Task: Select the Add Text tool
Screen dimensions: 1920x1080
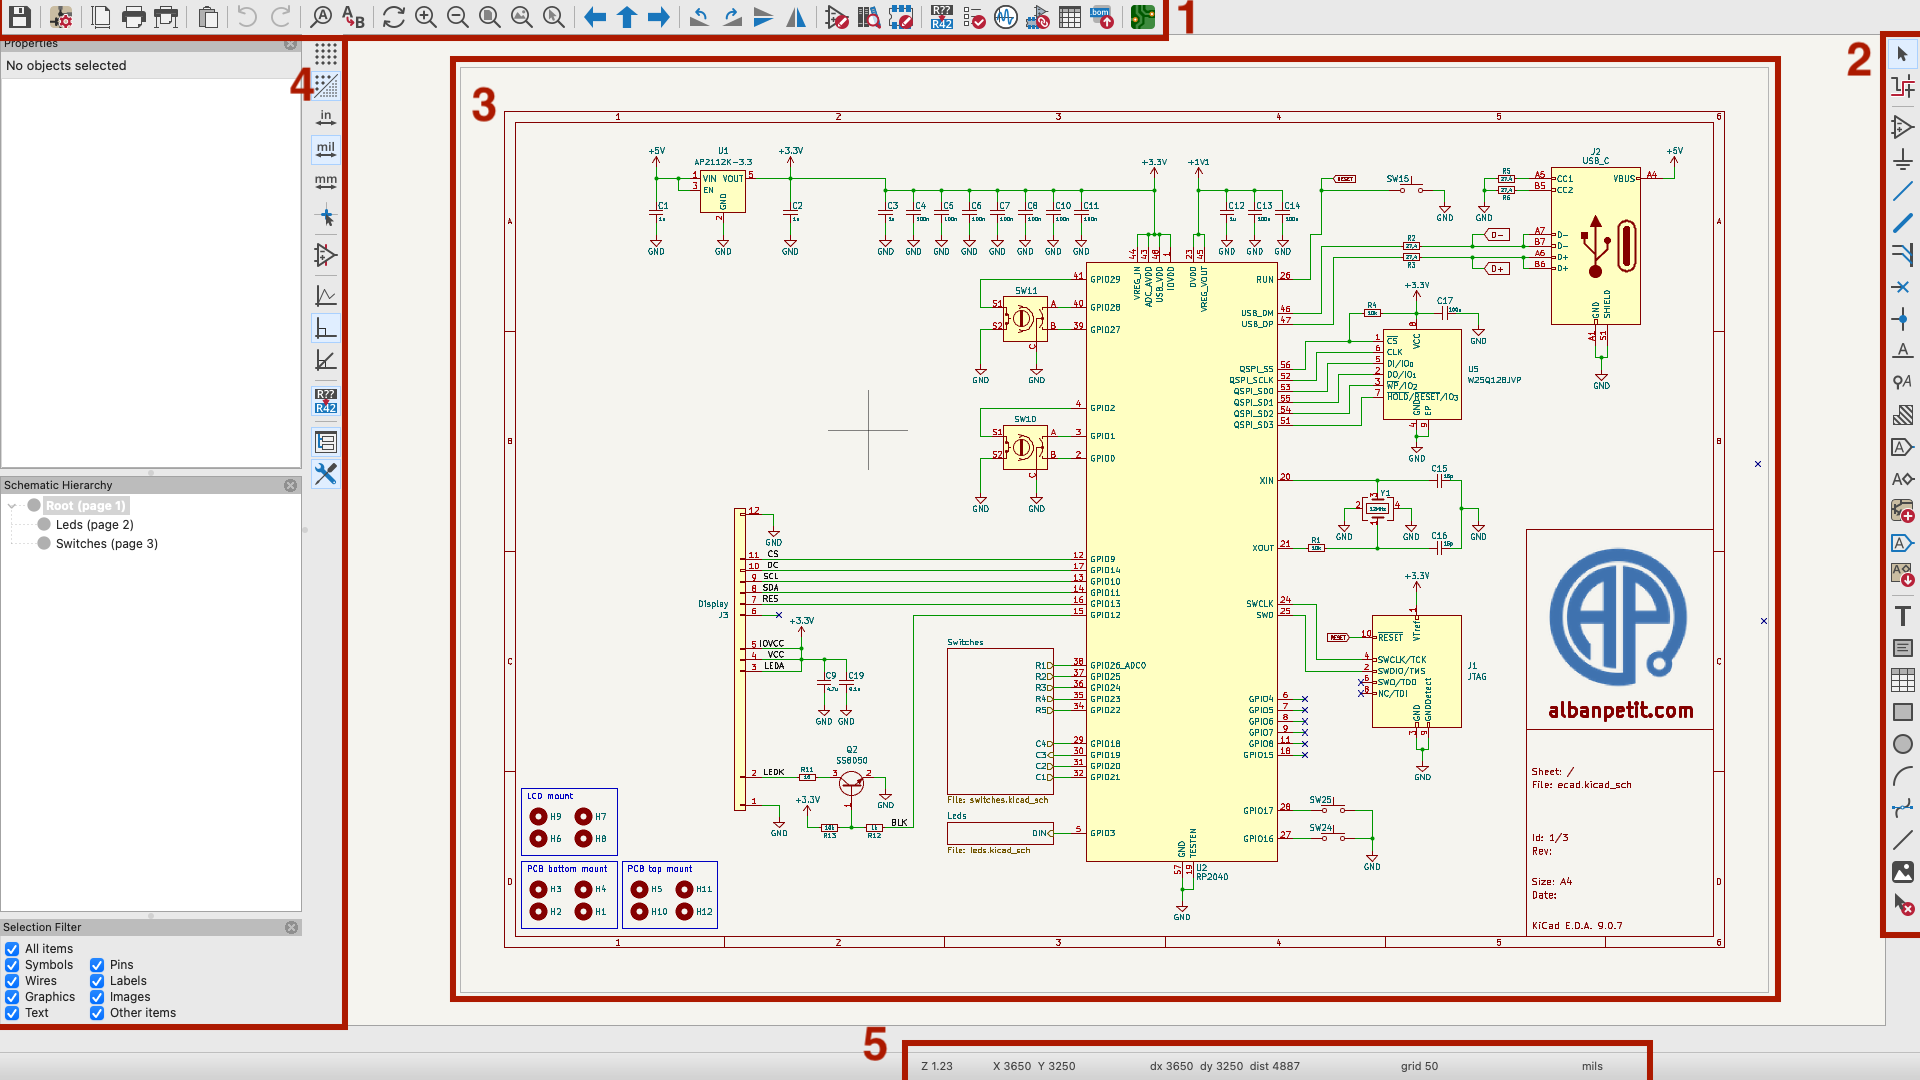Action: pos(1902,616)
